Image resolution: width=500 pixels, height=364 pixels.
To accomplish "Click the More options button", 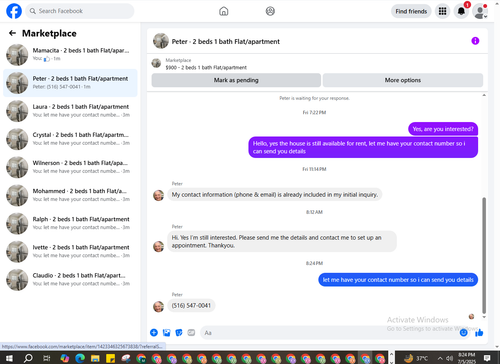I will (x=403, y=80).
